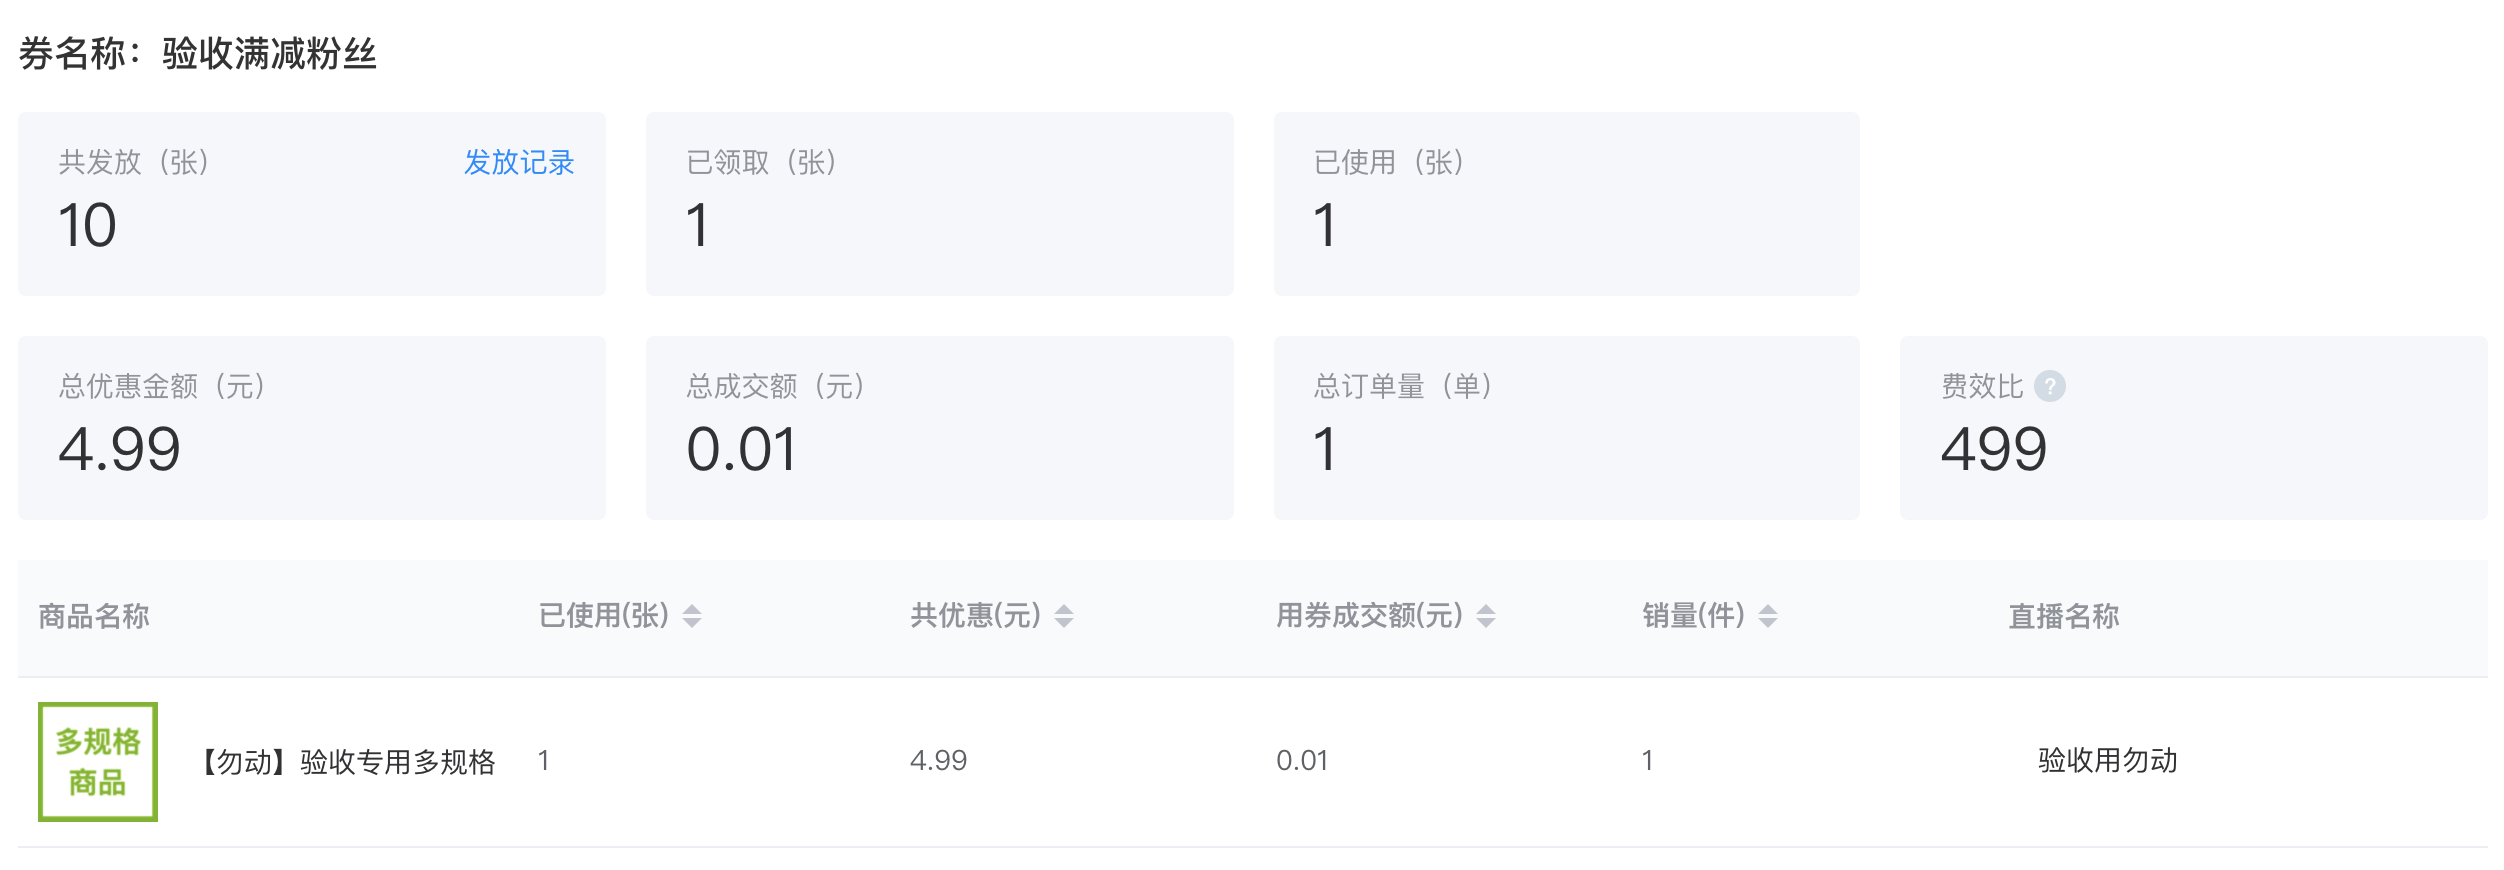Screen dimensions: 2504x870
Task: Click the 费效比 value 499
Action: click(x=1994, y=449)
